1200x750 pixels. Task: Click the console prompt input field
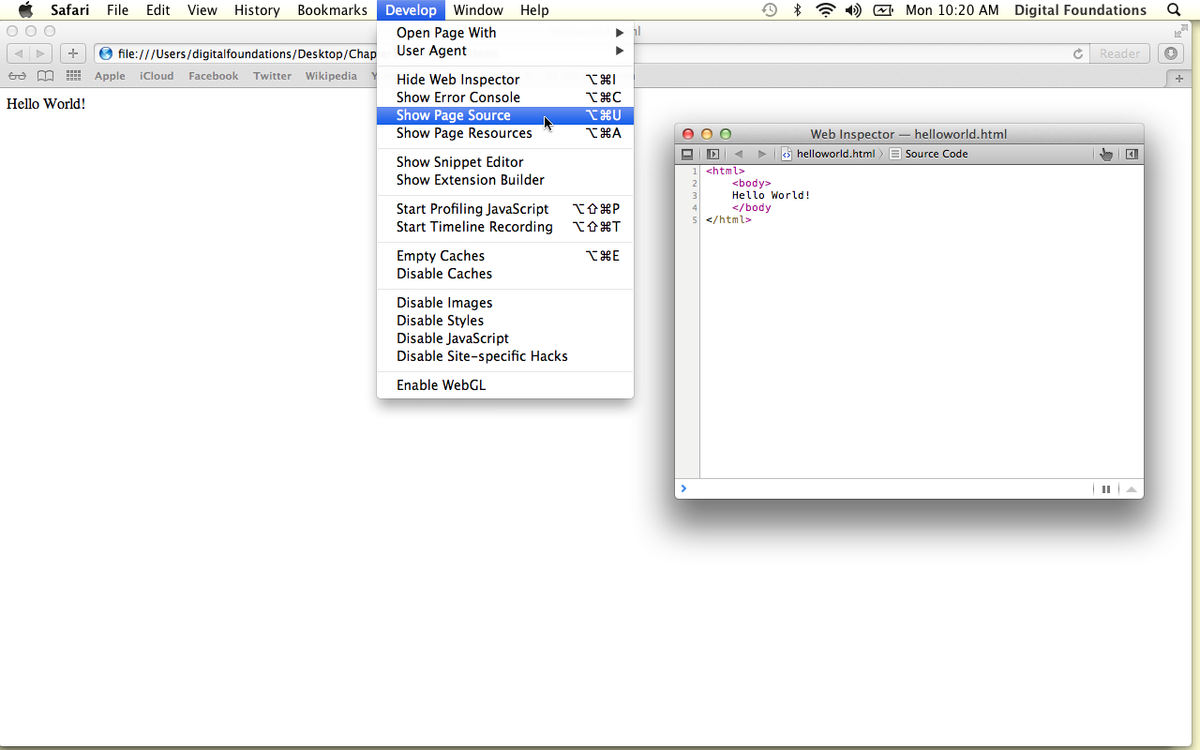(880, 489)
